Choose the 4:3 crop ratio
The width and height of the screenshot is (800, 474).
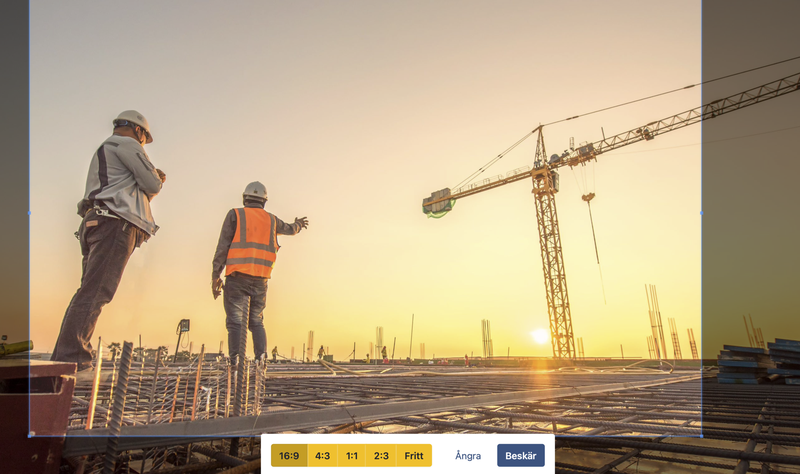322,455
